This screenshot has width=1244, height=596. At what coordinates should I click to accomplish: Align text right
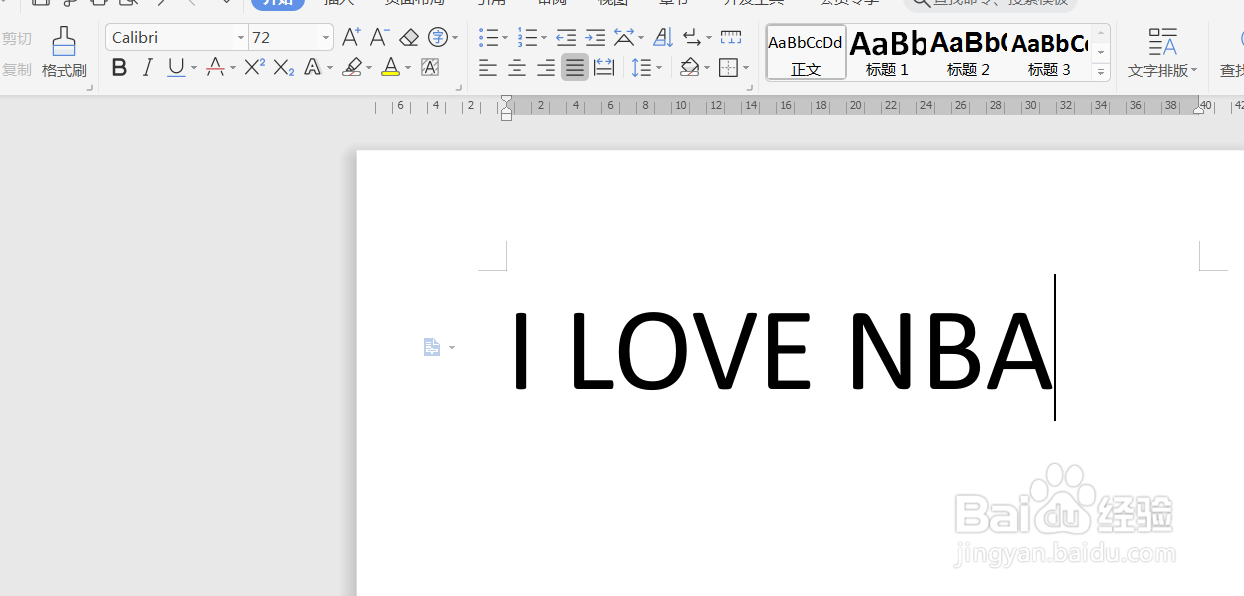546,68
